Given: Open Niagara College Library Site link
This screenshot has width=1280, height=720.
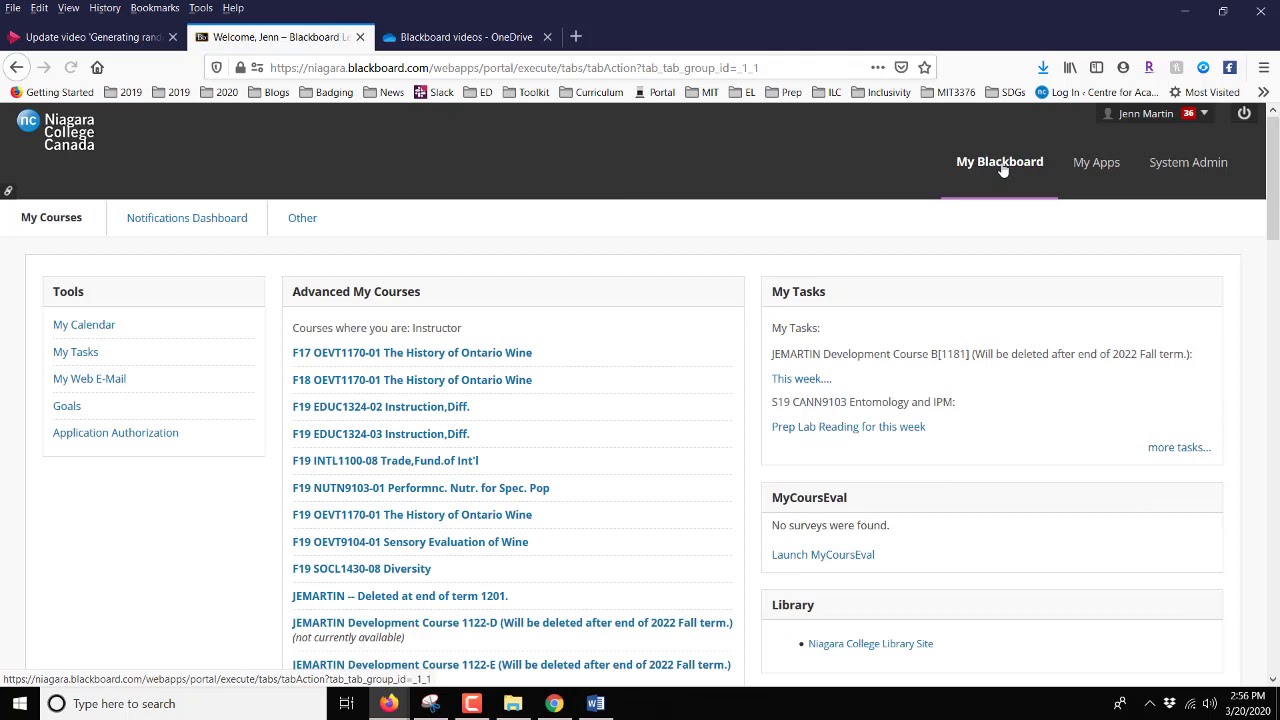Looking at the screenshot, I should pyautogui.click(x=870, y=644).
